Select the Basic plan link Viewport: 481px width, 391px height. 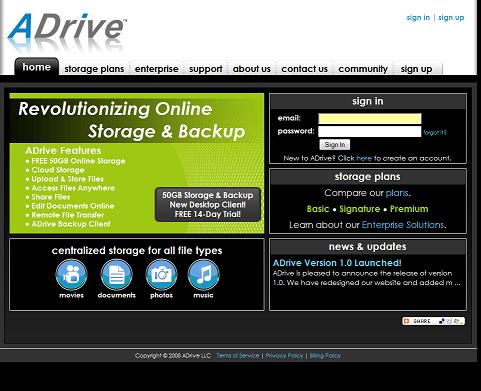(318, 209)
